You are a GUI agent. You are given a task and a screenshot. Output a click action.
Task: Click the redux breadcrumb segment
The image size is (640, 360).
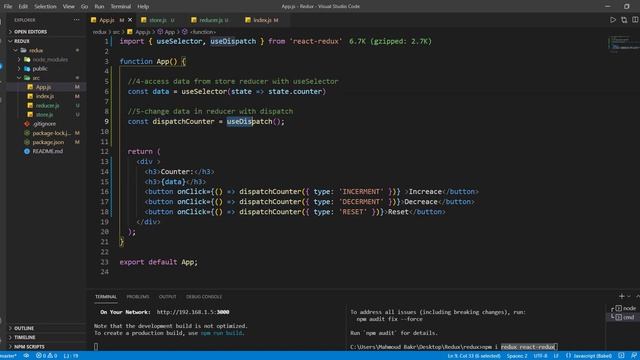coord(100,32)
